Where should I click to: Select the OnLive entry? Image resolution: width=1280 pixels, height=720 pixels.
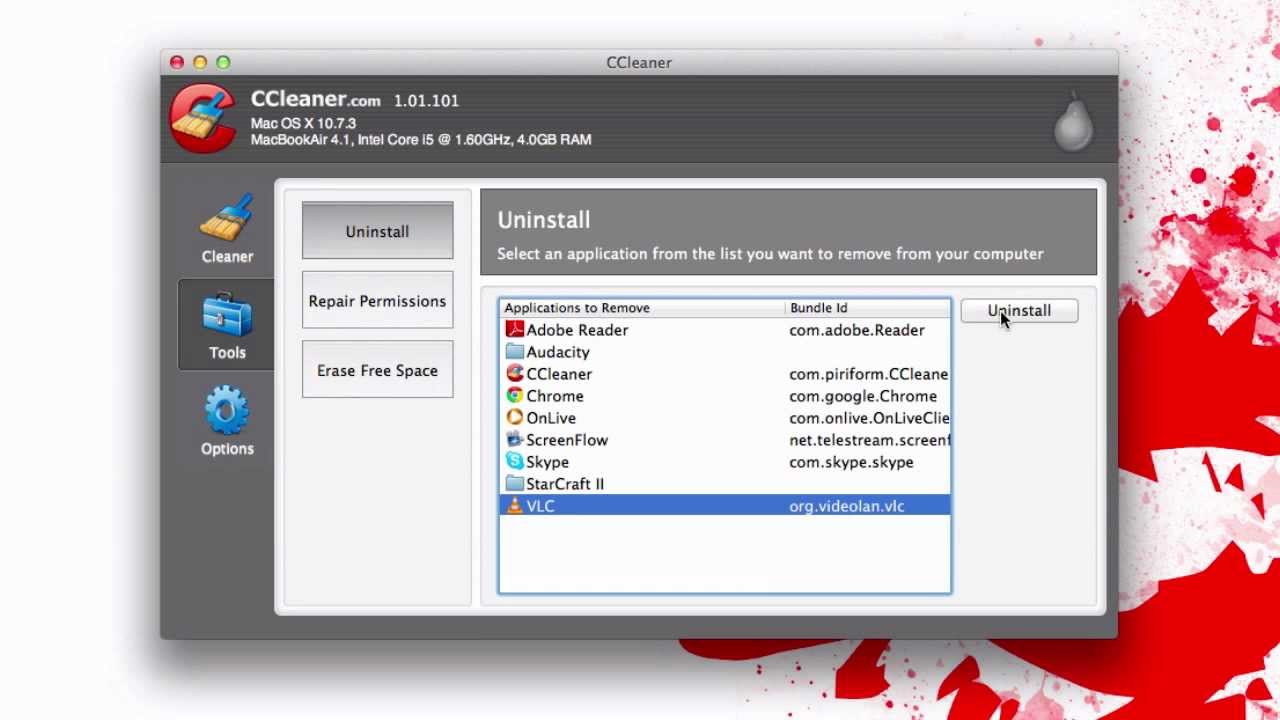tap(551, 418)
